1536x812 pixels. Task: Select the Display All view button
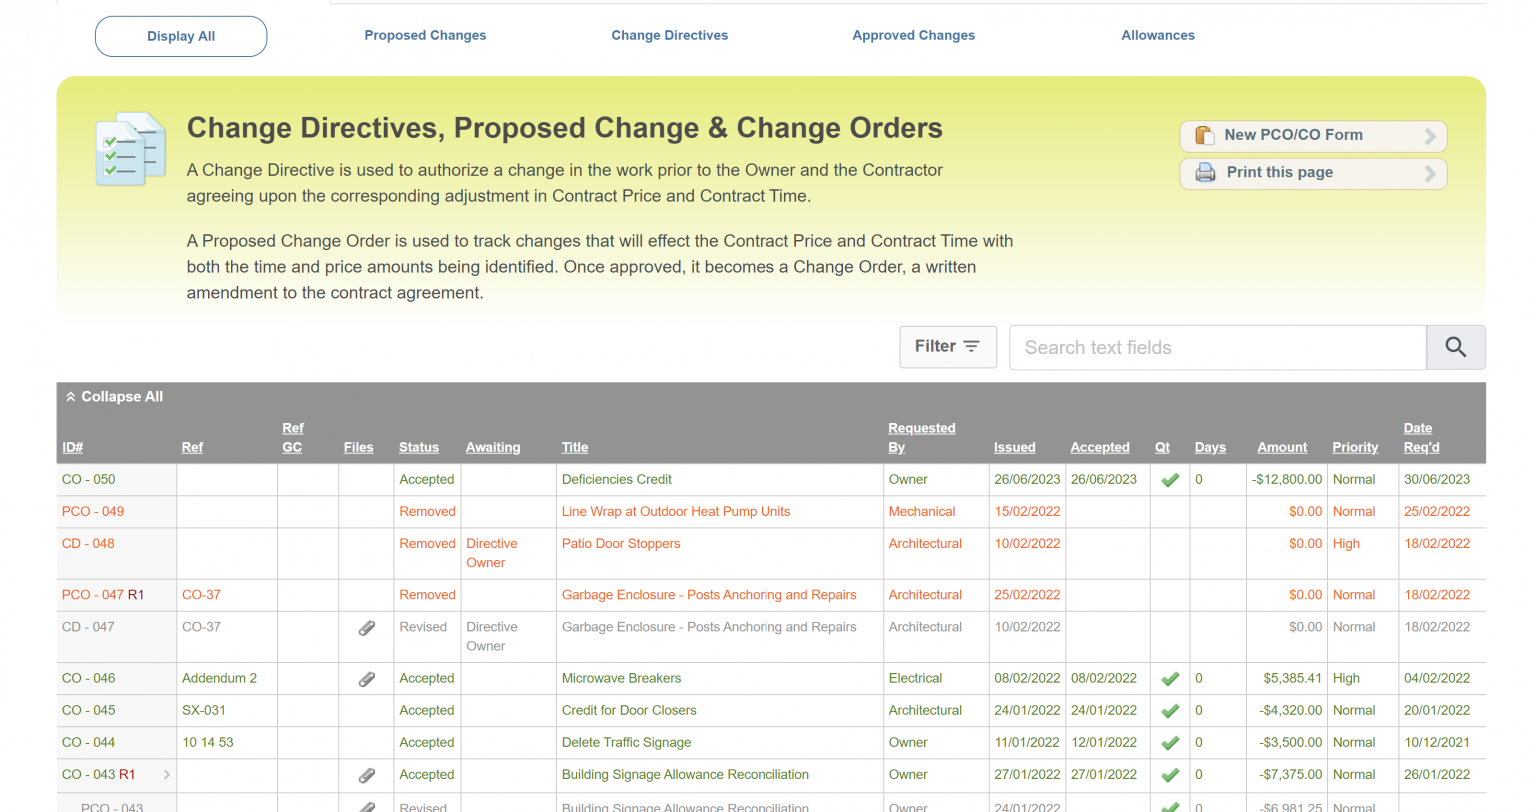[x=181, y=36]
